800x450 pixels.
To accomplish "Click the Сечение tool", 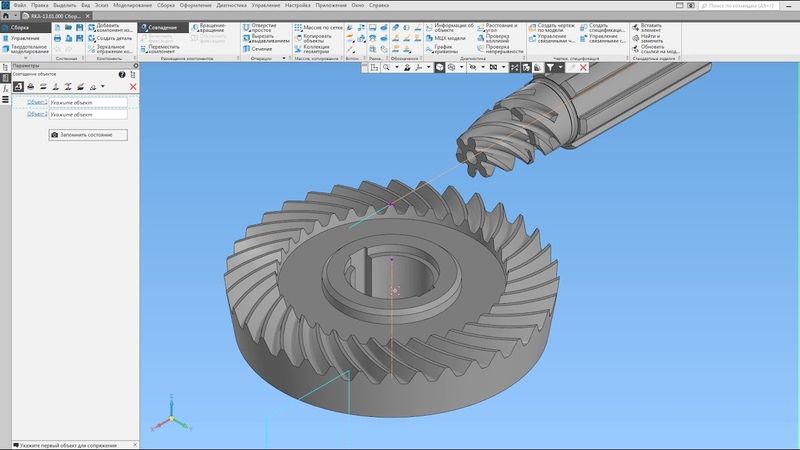I will [x=261, y=48].
